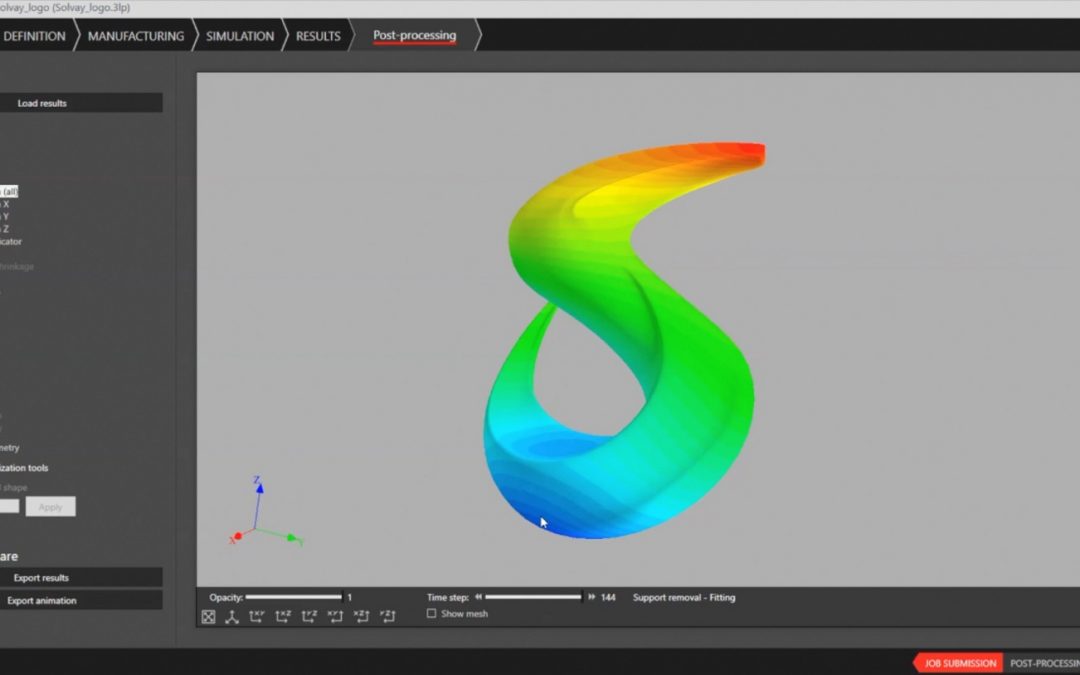The image size is (1080, 675).
Task: Click the XYZ axis triad in viewport
Action: 265,511
